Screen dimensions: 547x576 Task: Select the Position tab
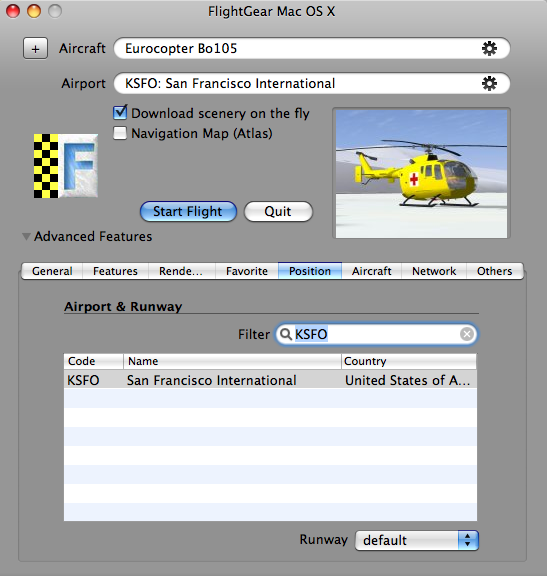(x=310, y=271)
